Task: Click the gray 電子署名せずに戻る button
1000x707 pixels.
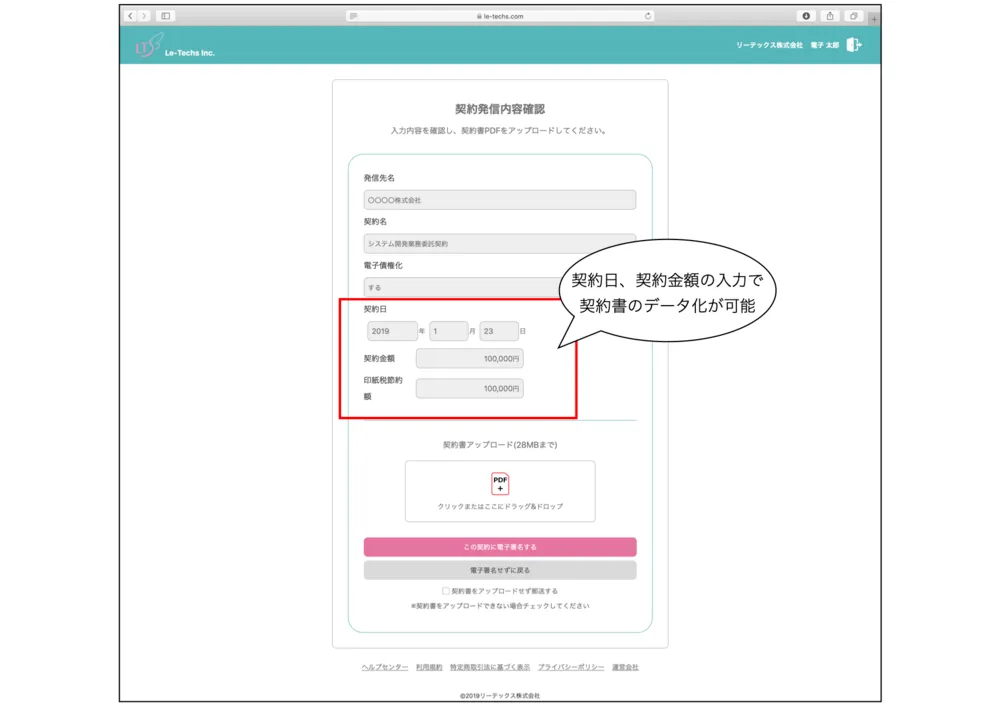Action: (x=500, y=570)
